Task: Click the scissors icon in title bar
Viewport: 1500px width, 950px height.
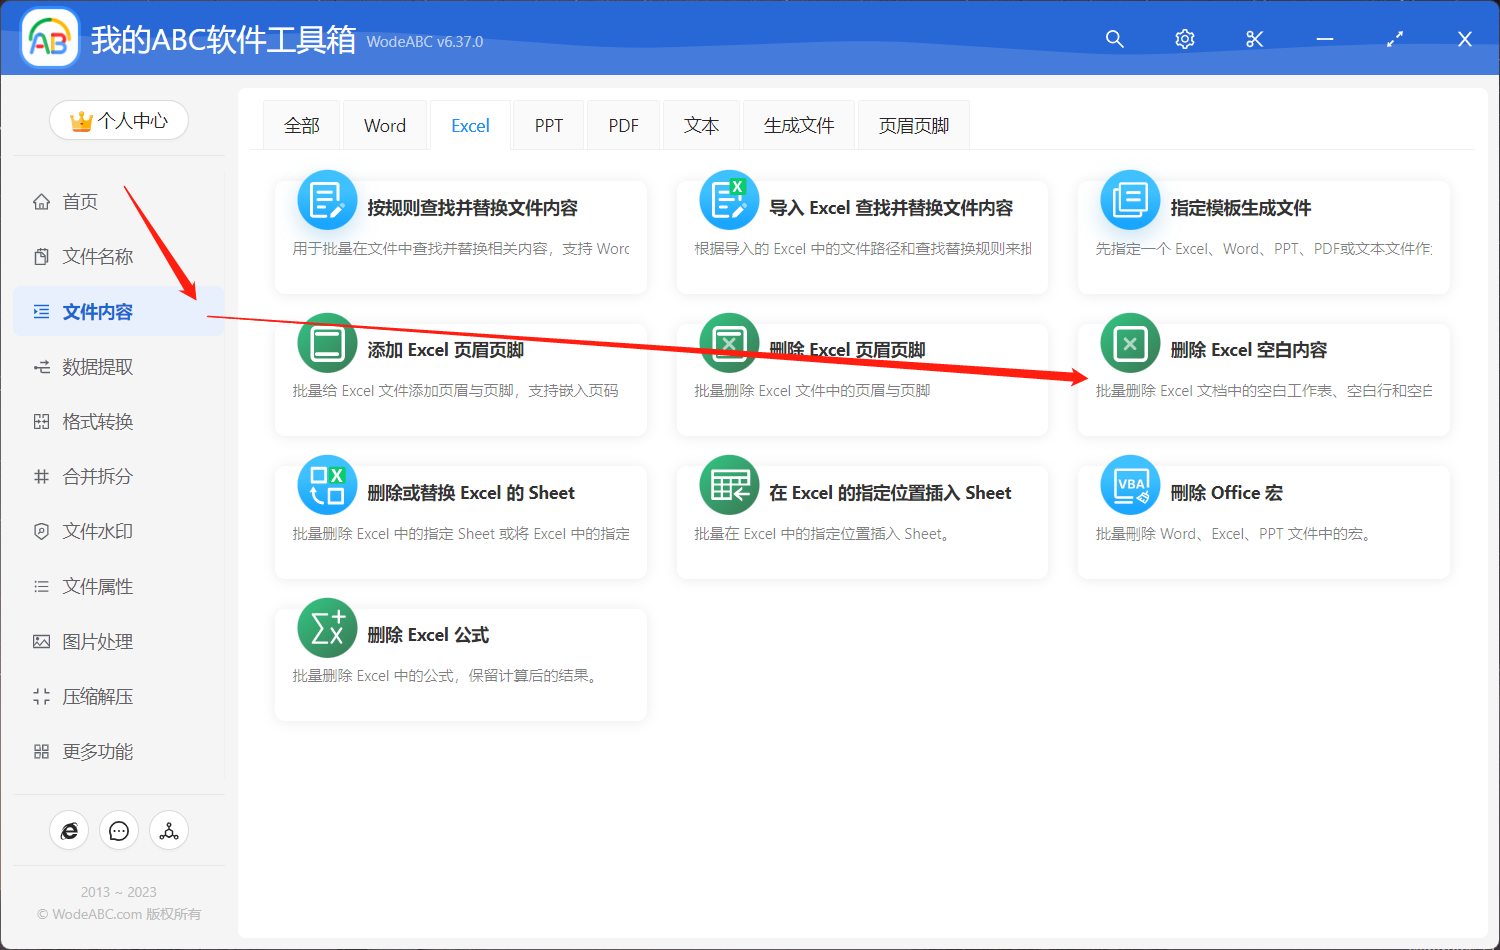Action: [x=1254, y=39]
